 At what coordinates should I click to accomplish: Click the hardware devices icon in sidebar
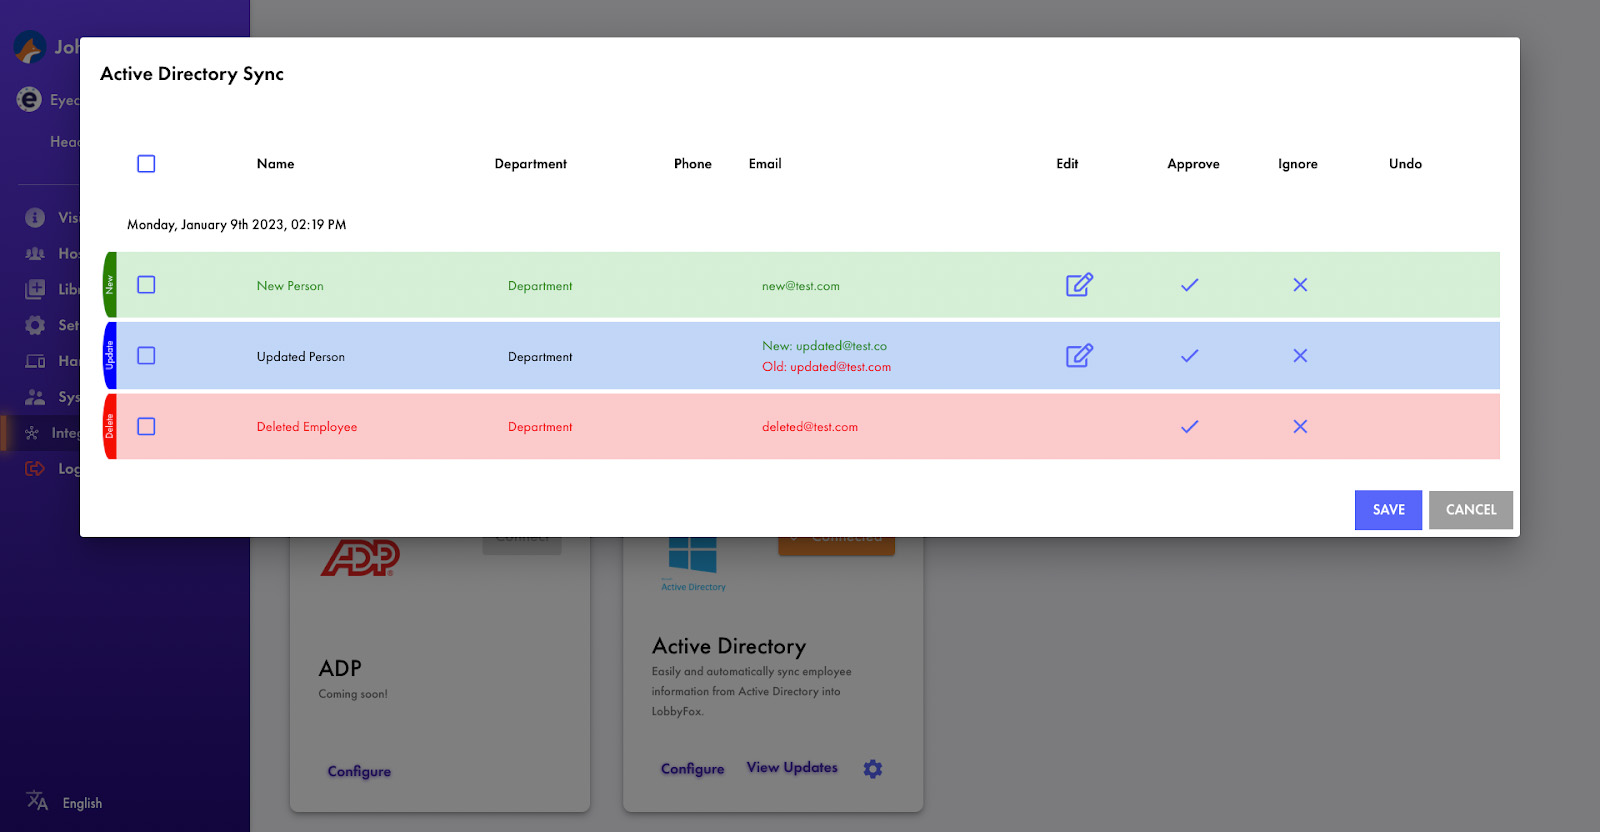(x=35, y=361)
